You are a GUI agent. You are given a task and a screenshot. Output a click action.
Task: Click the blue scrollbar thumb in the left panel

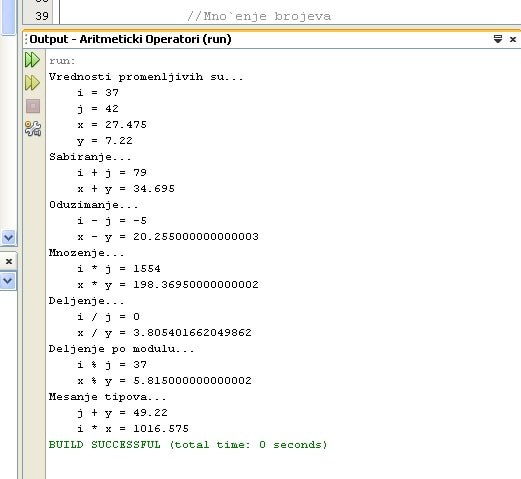point(8,17)
